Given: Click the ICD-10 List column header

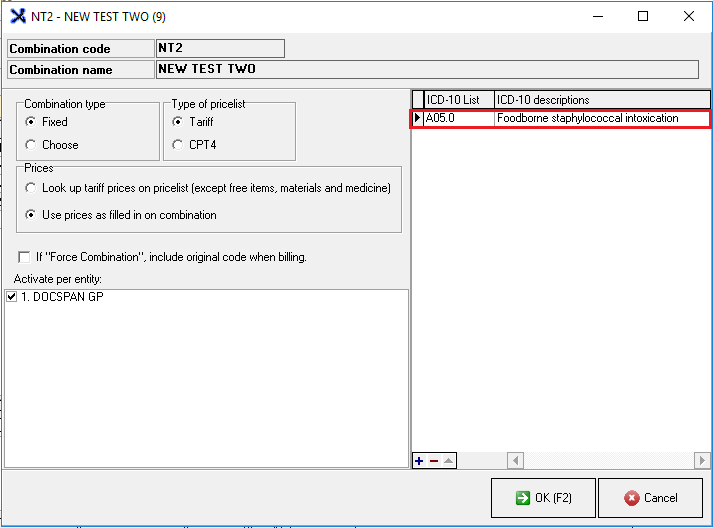Looking at the screenshot, I should tap(459, 100).
